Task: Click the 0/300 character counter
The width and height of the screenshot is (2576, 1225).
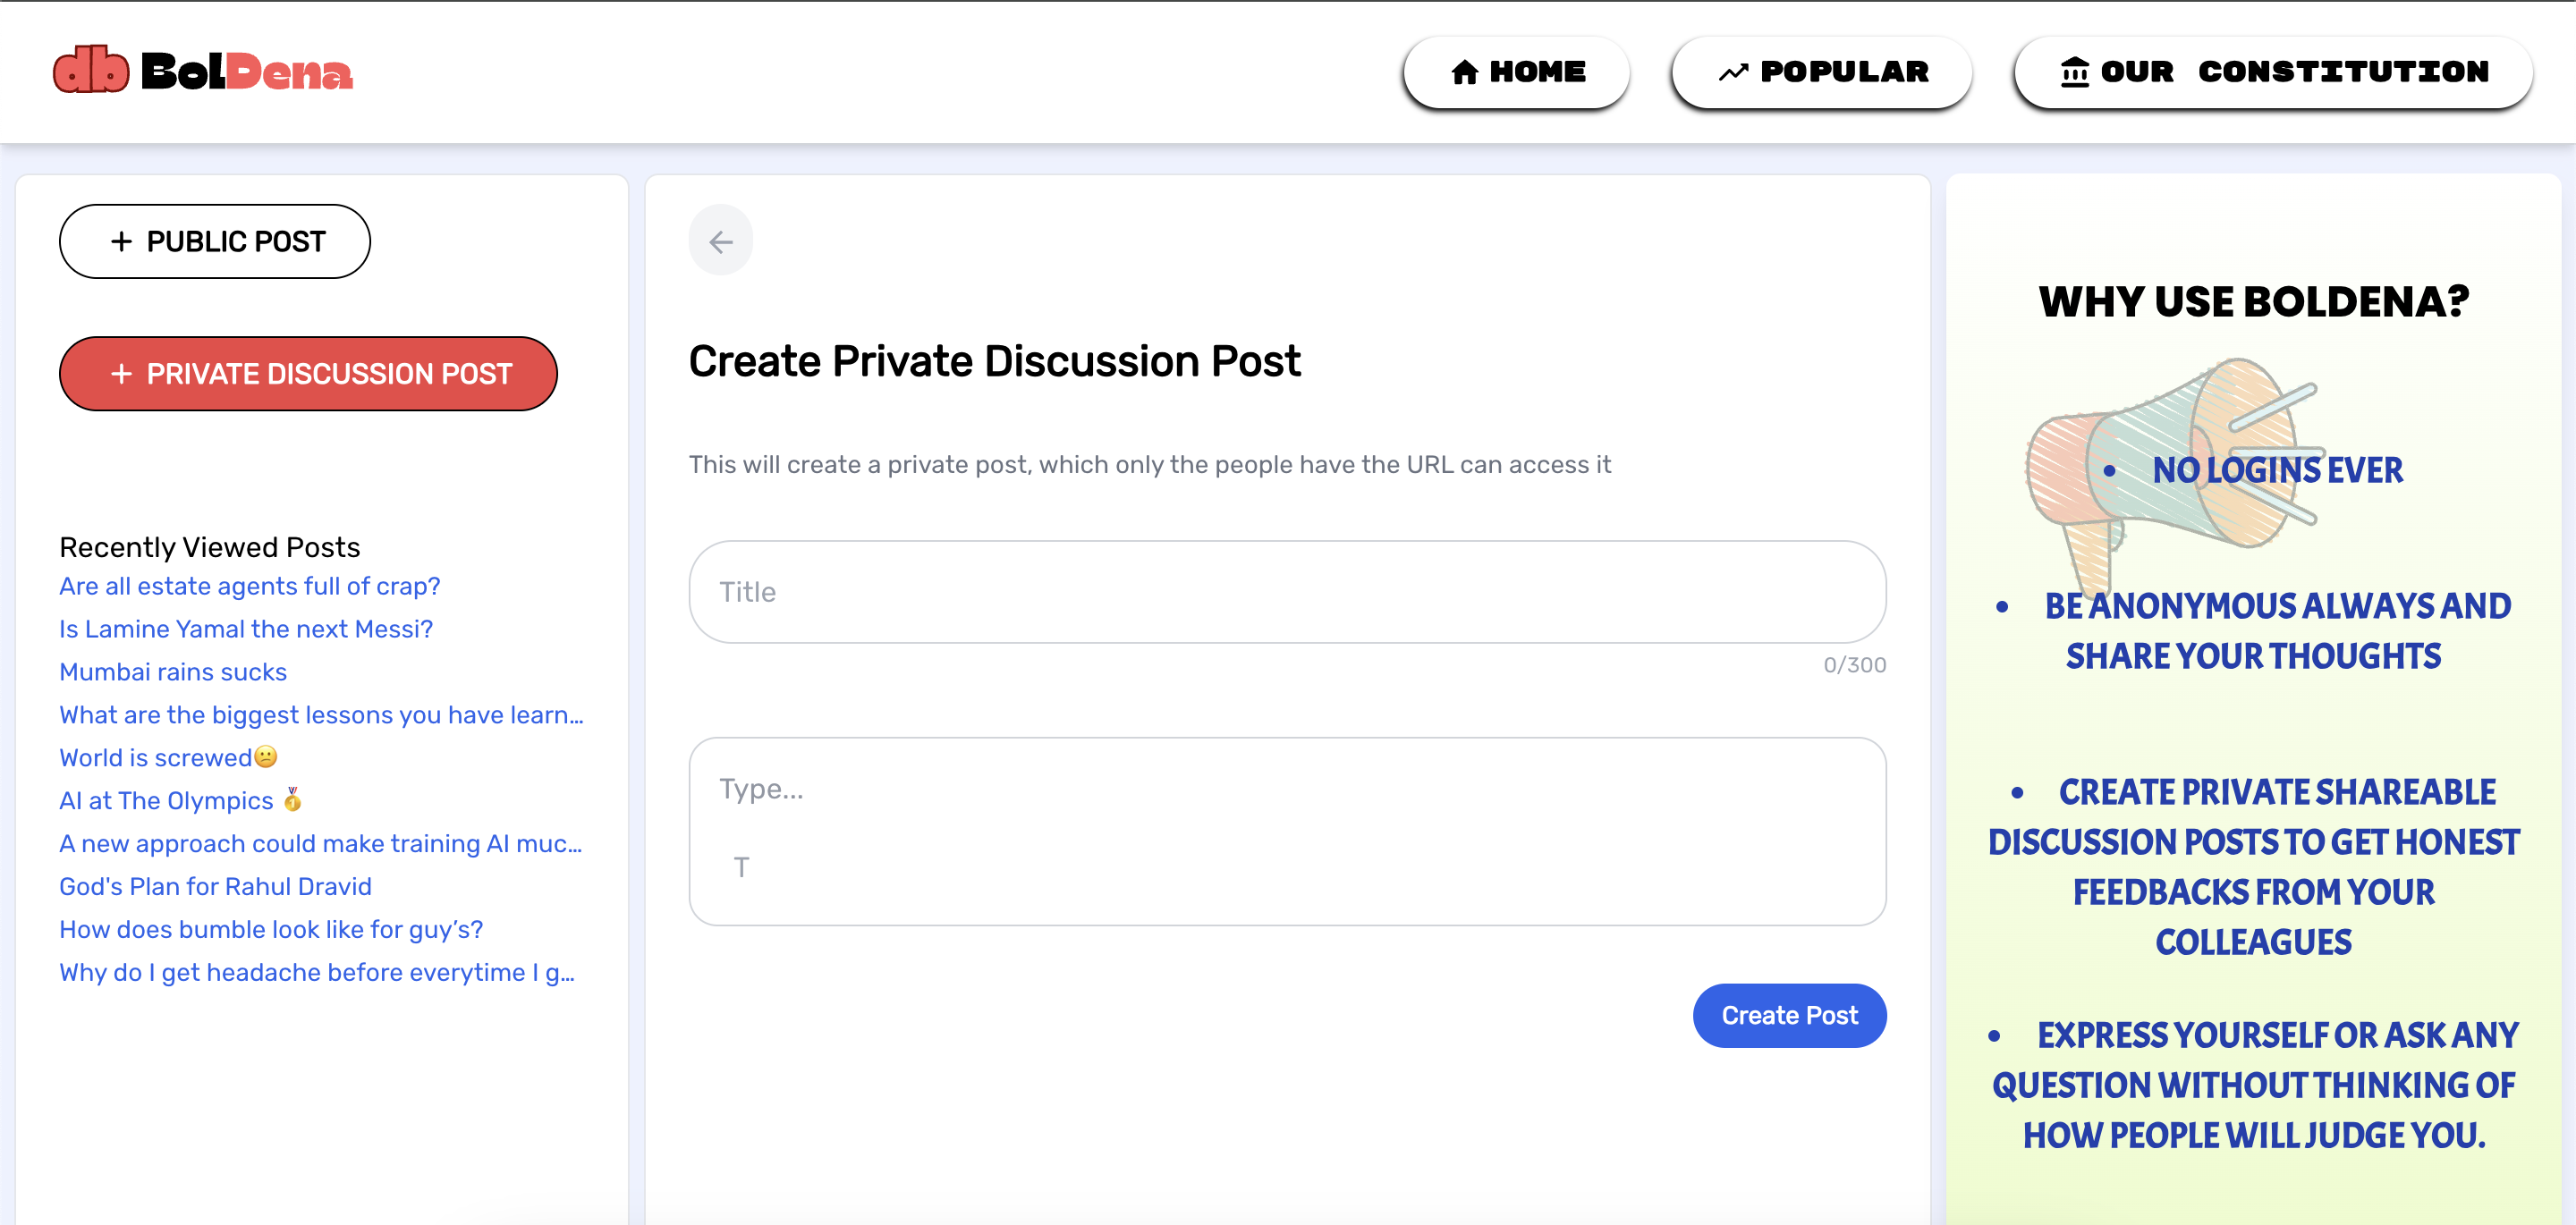Action: click(1854, 665)
